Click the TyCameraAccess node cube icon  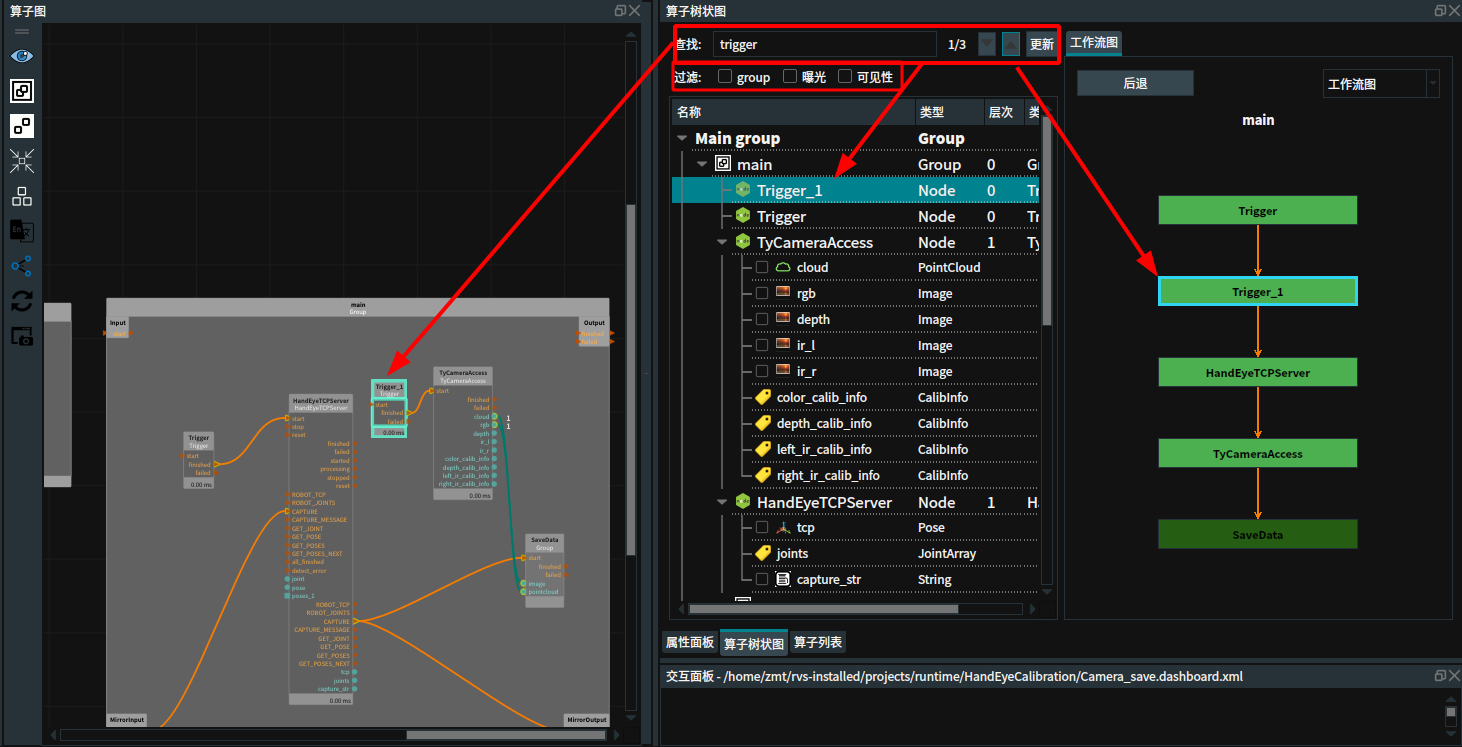point(743,242)
